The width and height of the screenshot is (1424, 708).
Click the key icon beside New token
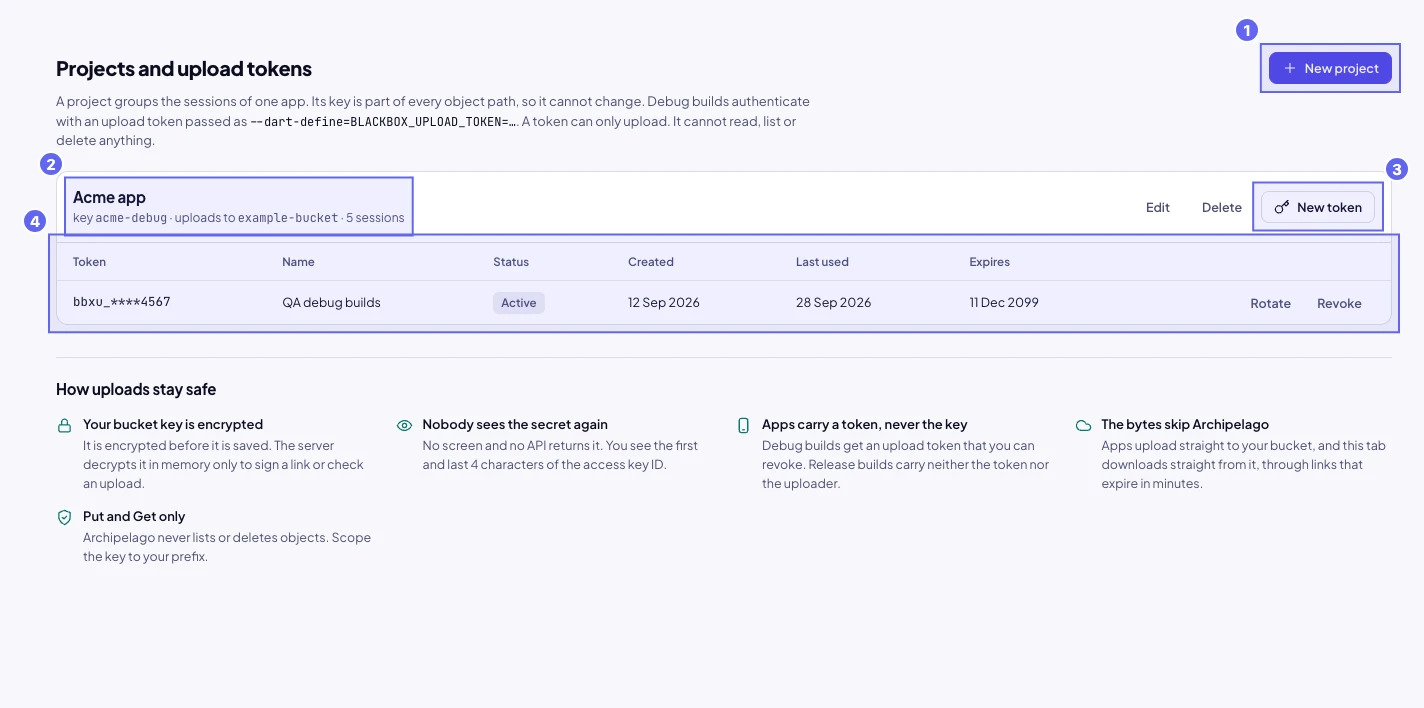pyautogui.click(x=1282, y=207)
